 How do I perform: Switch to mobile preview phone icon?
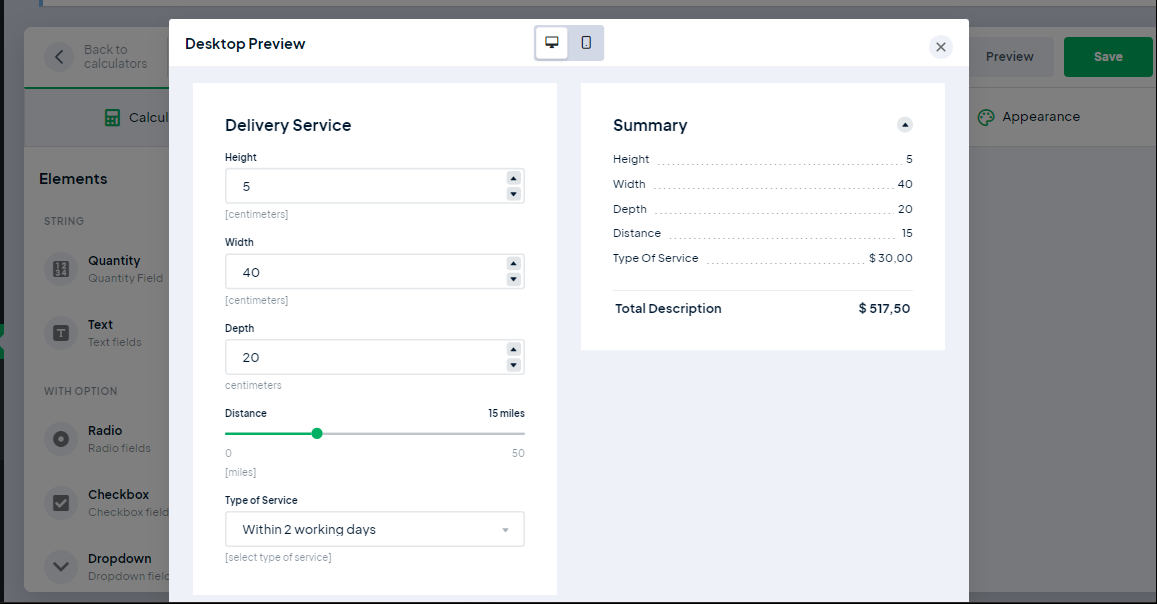point(586,43)
